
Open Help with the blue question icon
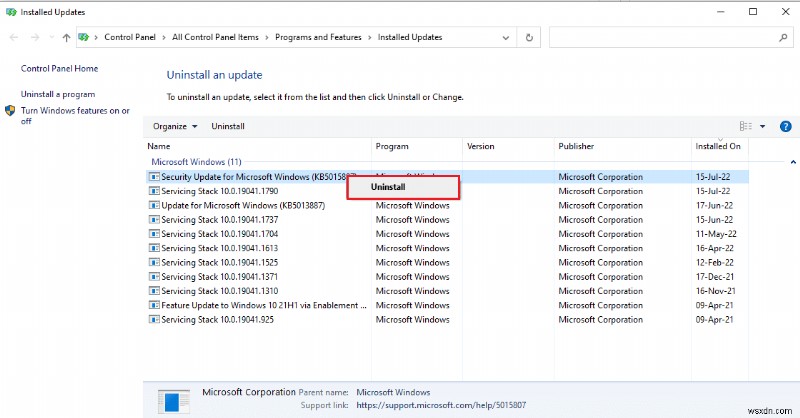click(x=786, y=126)
